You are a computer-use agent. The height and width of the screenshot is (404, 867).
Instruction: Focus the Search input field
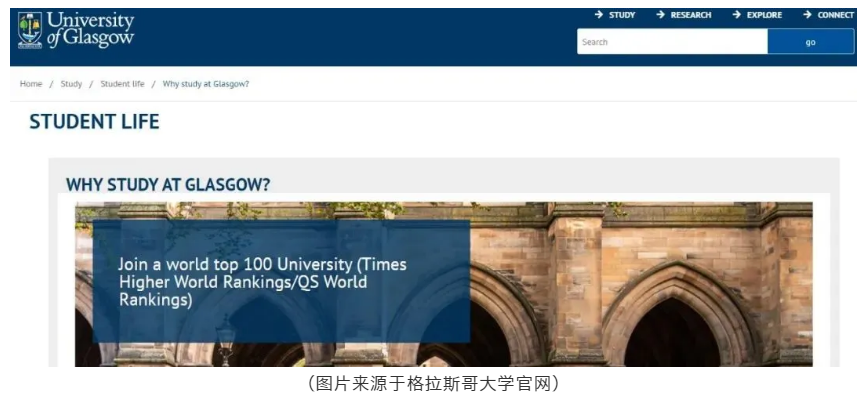[672, 42]
